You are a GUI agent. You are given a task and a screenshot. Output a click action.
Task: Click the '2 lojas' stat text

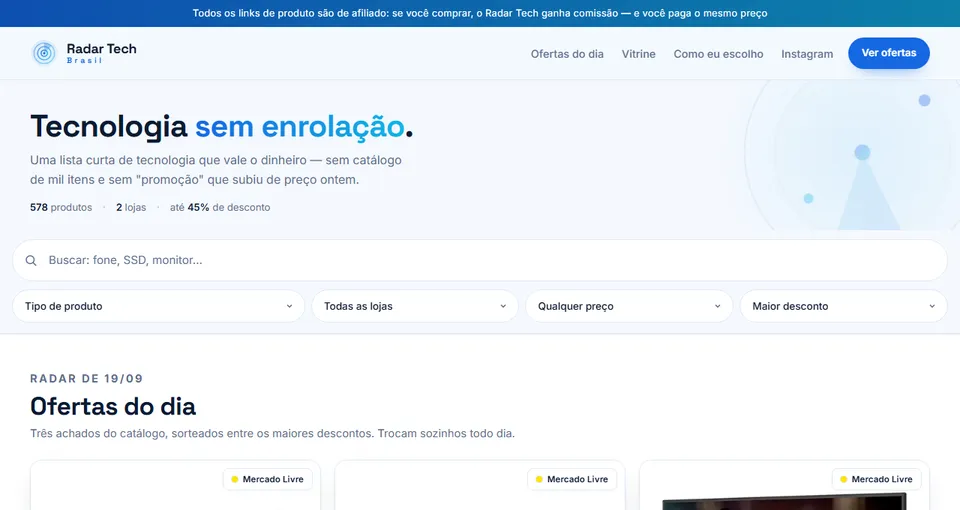131,208
